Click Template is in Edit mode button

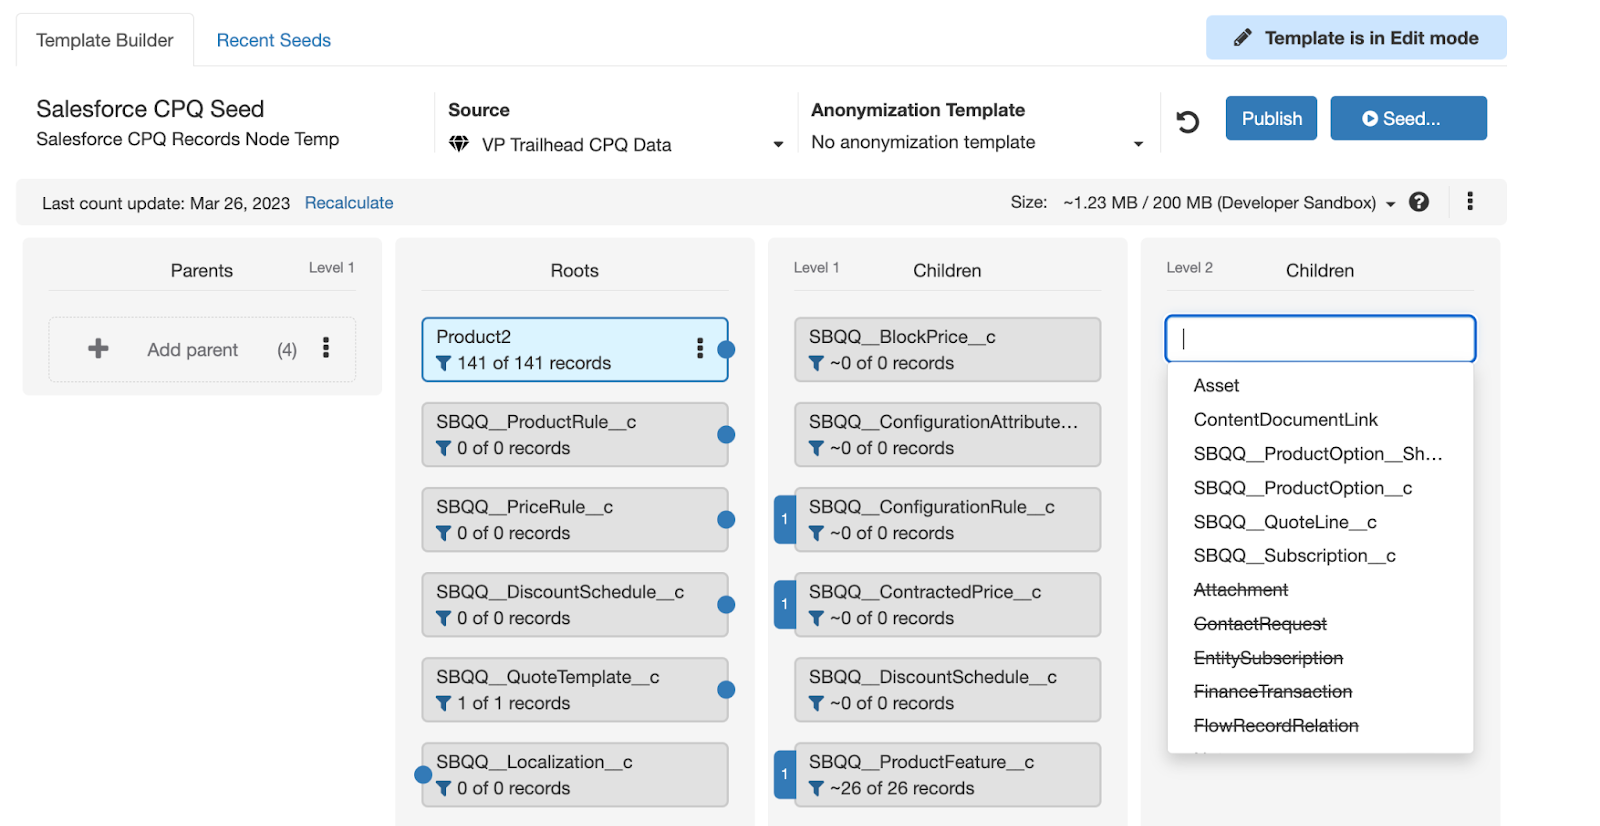[x=1356, y=38]
